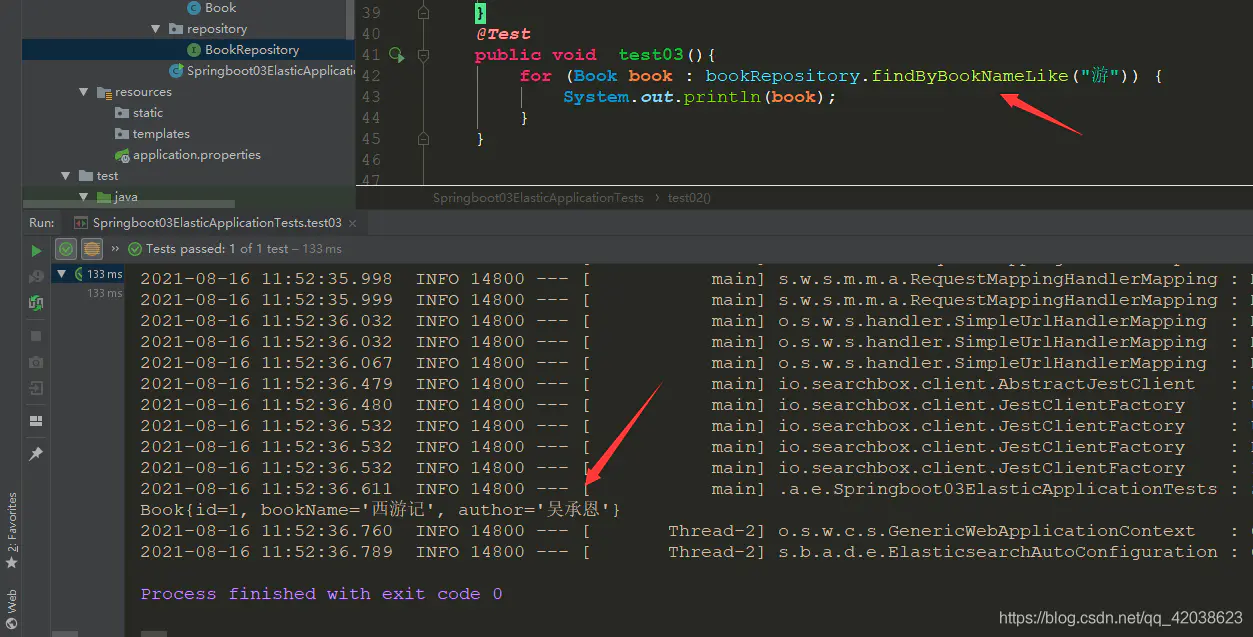Select the Springboot03ElasticApplicationTests.test03 run tab
The height and width of the screenshot is (637, 1253).
point(217,223)
